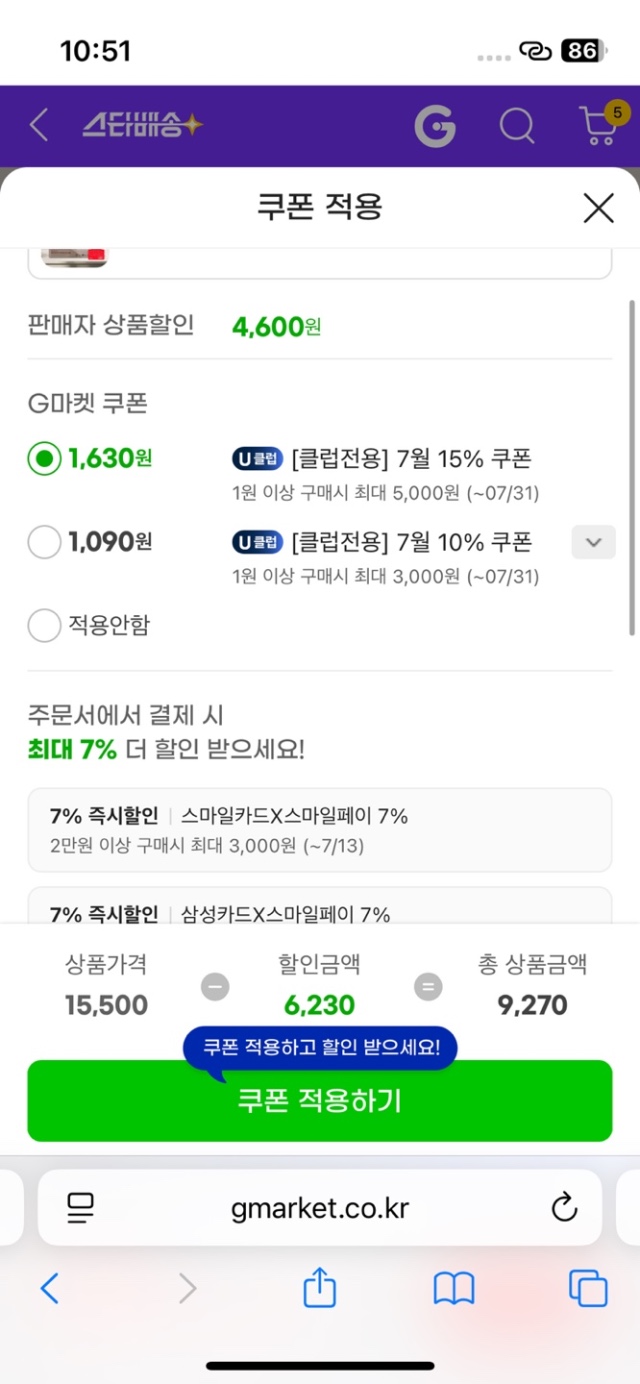This screenshot has width=640, height=1384.
Task: Open Safari reader/page menu icon
Action: tap(80, 1207)
